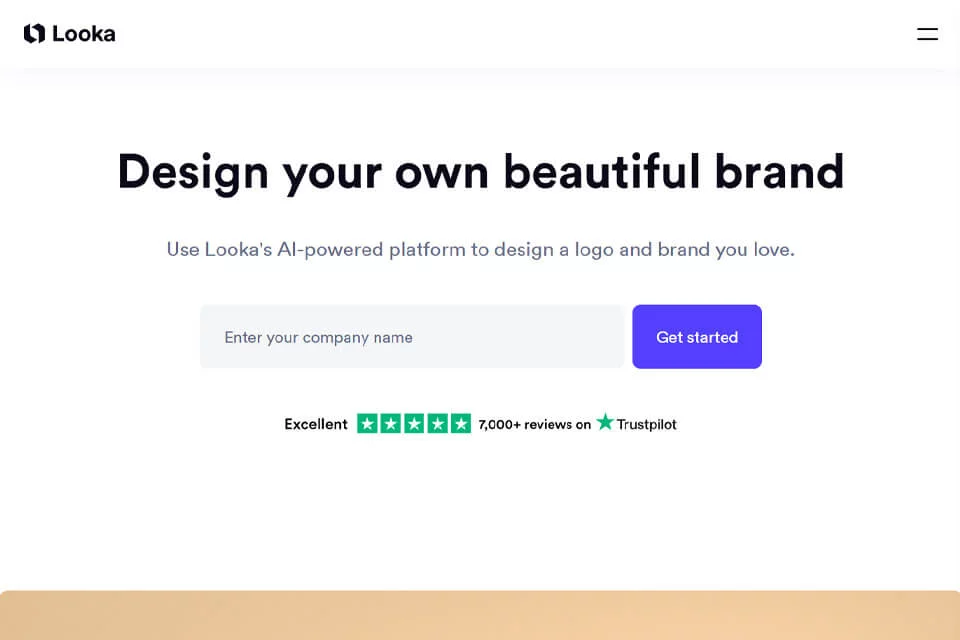Click the word brand ending the headline
The width and height of the screenshot is (960, 640).
pyautogui.click(x=779, y=171)
